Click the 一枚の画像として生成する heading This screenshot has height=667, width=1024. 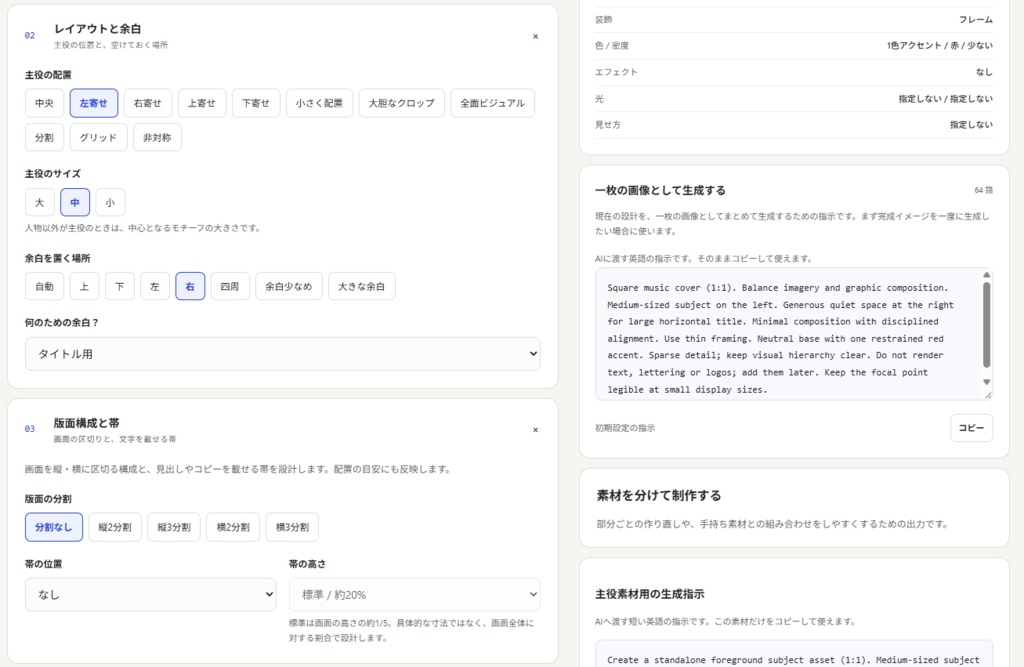tap(660, 191)
